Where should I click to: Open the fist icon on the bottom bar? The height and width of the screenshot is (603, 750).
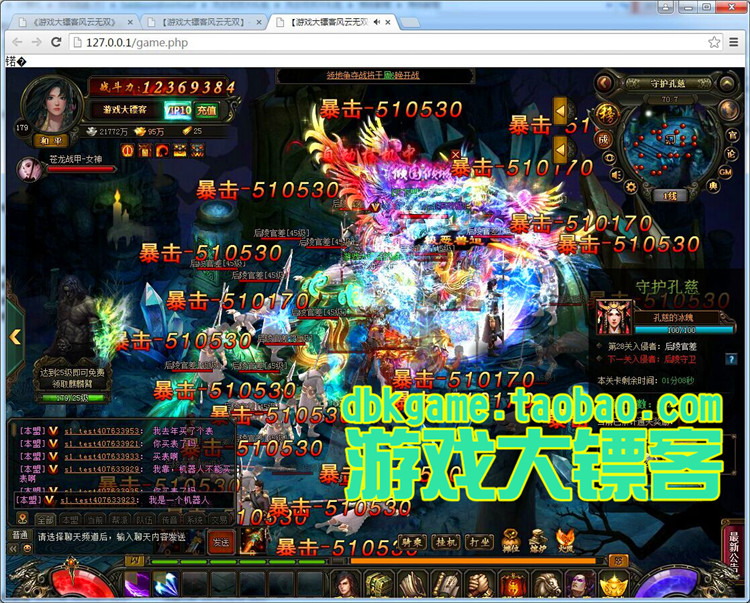[x=480, y=584]
